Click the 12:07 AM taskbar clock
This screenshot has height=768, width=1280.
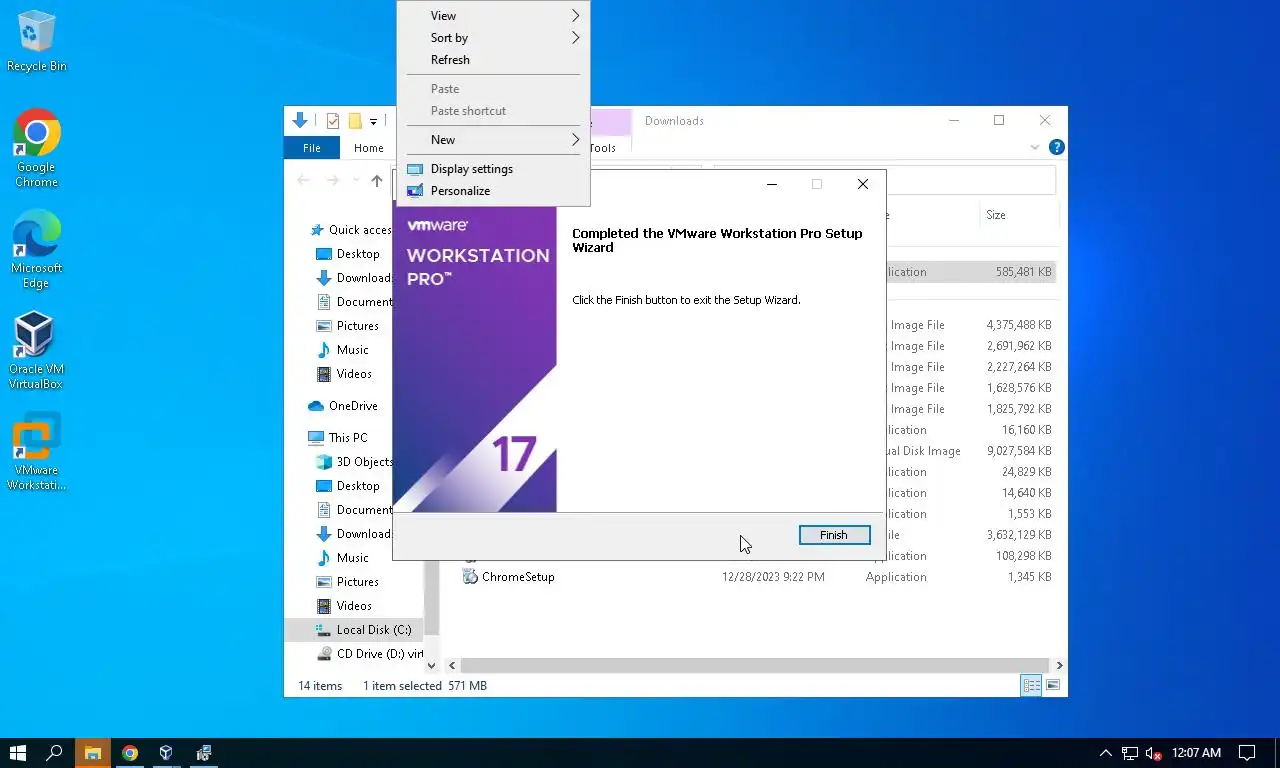tap(1197, 753)
